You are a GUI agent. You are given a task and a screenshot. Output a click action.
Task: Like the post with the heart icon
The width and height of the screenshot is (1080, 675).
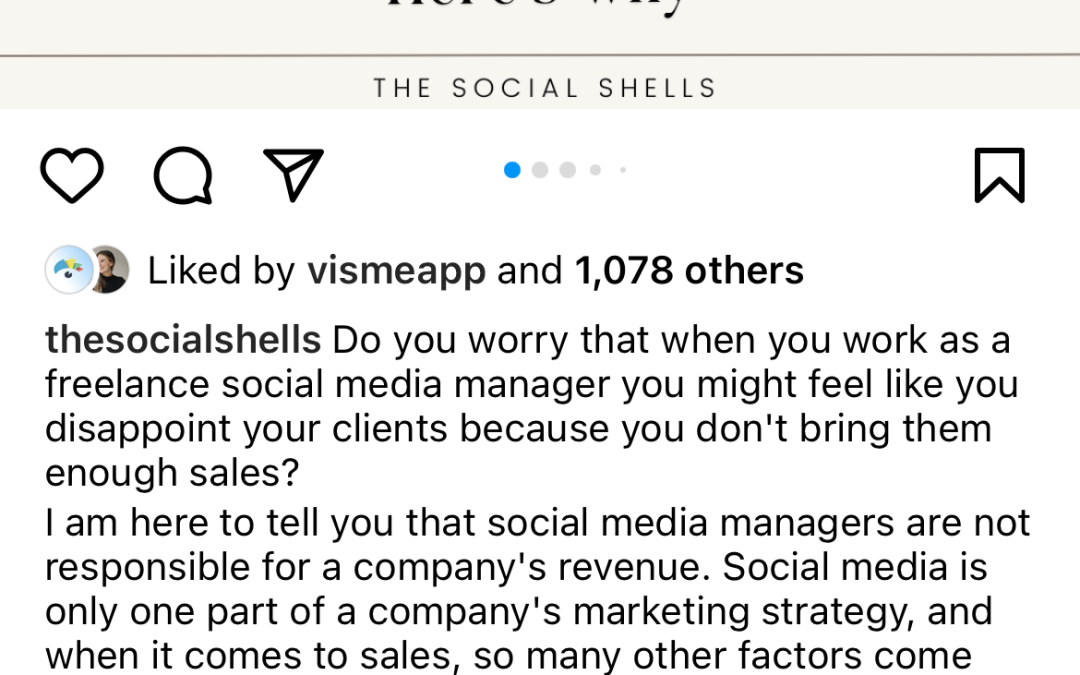coord(72,176)
